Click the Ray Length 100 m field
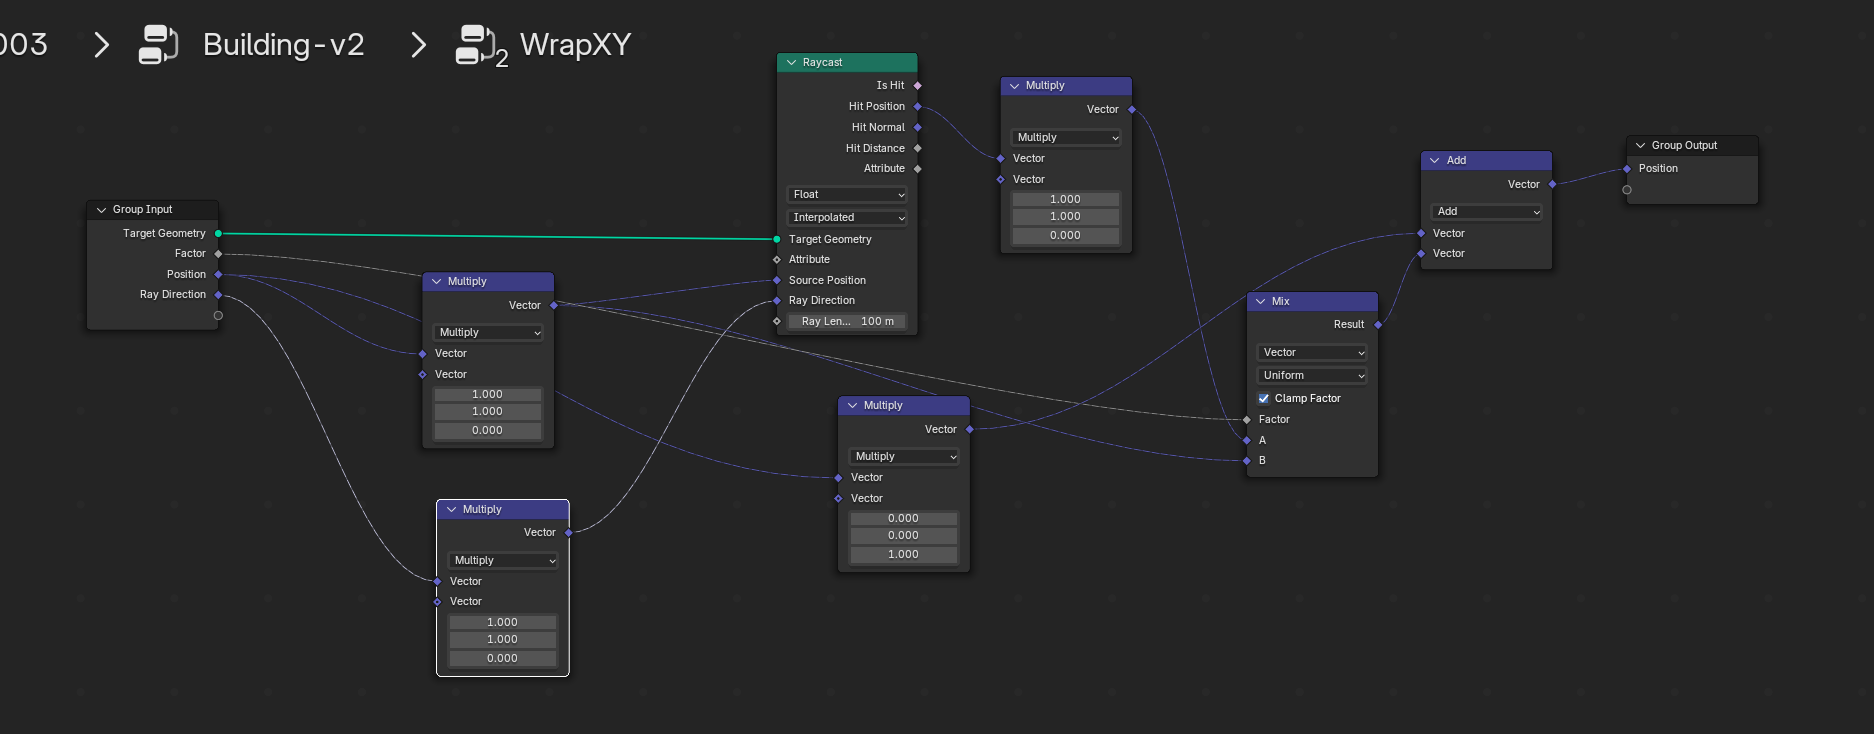This screenshot has height=734, width=1874. (x=847, y=322)
